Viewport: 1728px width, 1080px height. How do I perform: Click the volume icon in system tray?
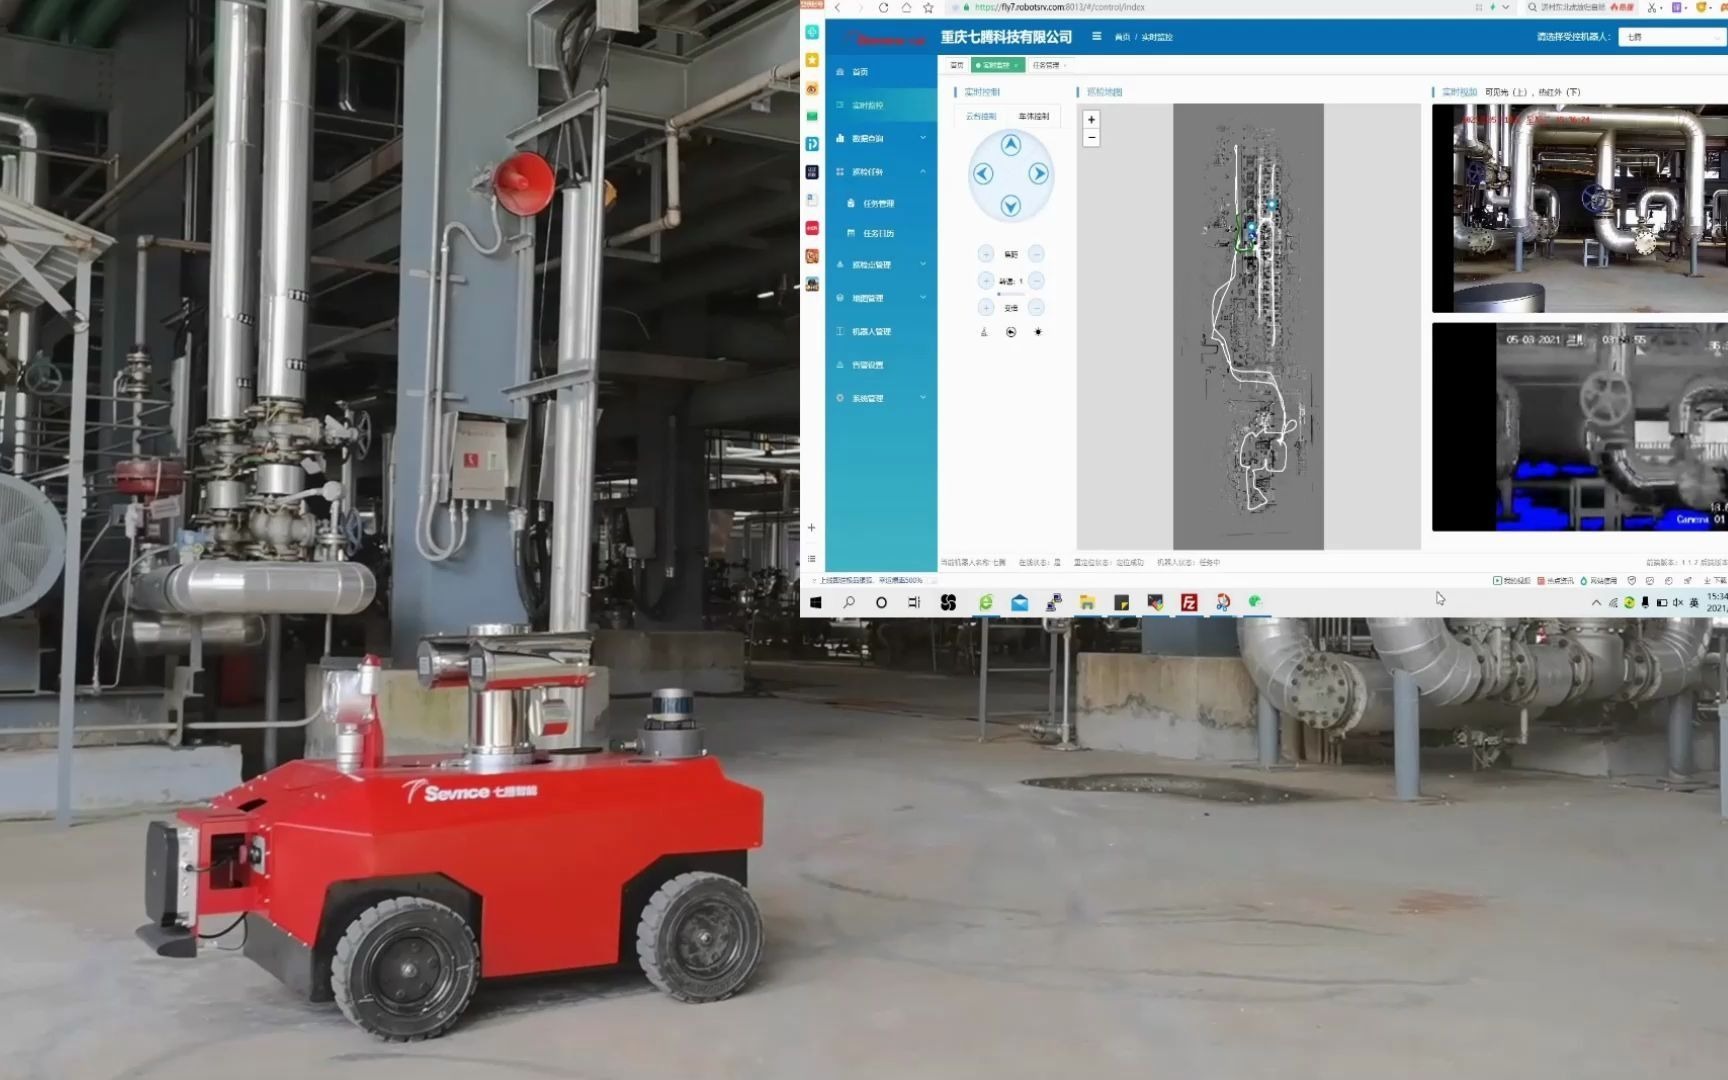1678,603
